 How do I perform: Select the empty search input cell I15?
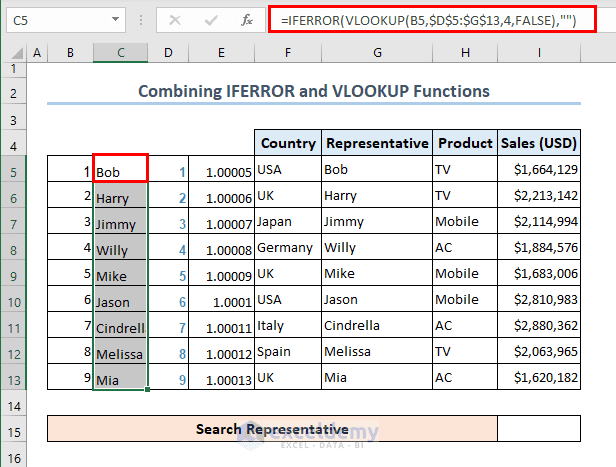click(539, 429)
